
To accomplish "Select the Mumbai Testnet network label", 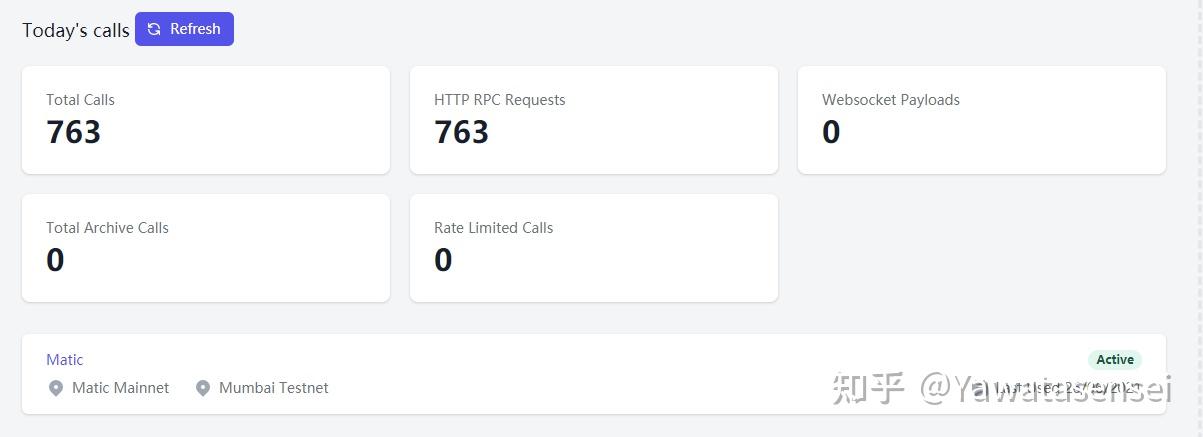I will [274, 387].
